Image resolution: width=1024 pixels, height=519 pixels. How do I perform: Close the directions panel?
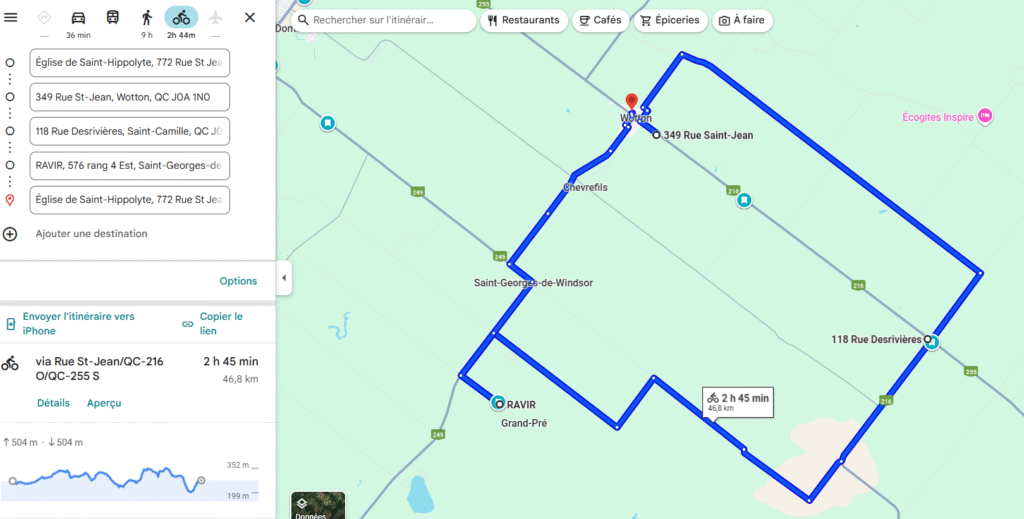tap(250, 17)
